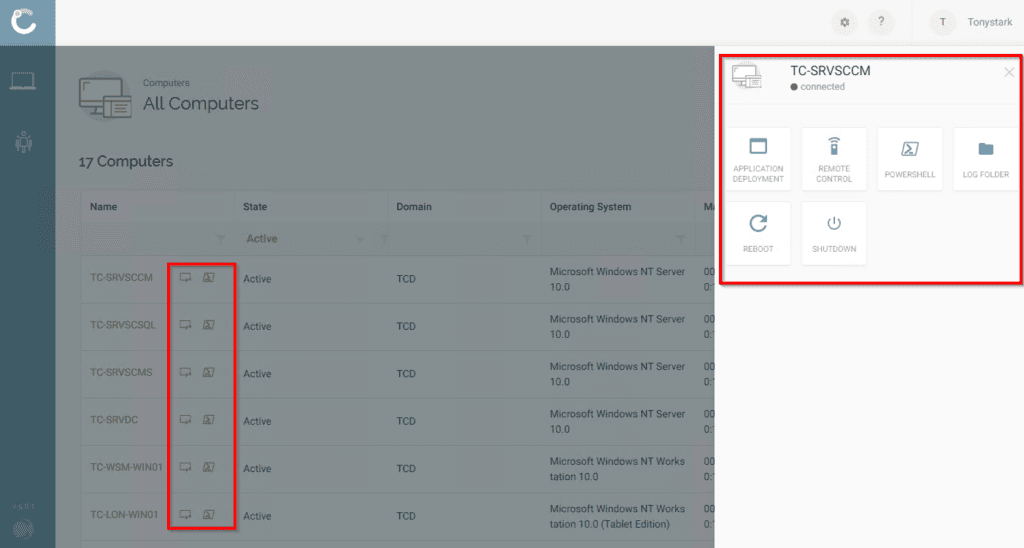The image size is (1024, 548).
Task: Click the monitor icon on the TC-LON-WIN01 row
Action: click(x=185, y=515)
